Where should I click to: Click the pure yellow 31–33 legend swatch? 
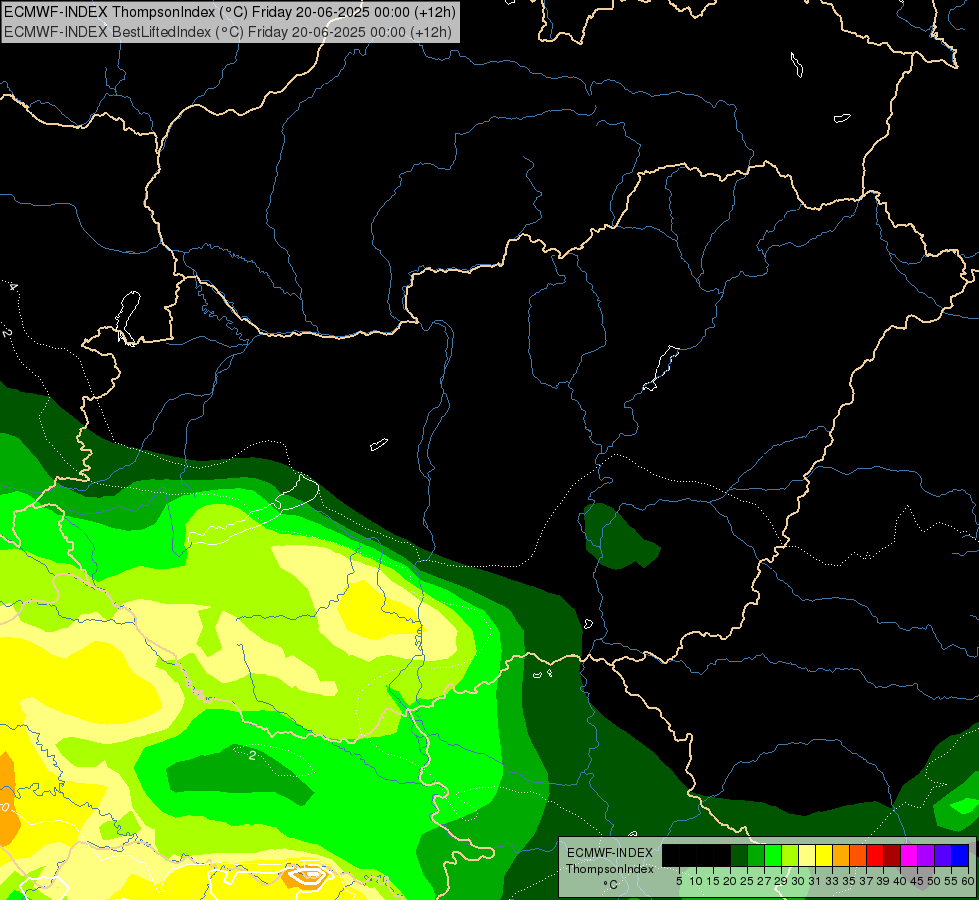point(824,855)
